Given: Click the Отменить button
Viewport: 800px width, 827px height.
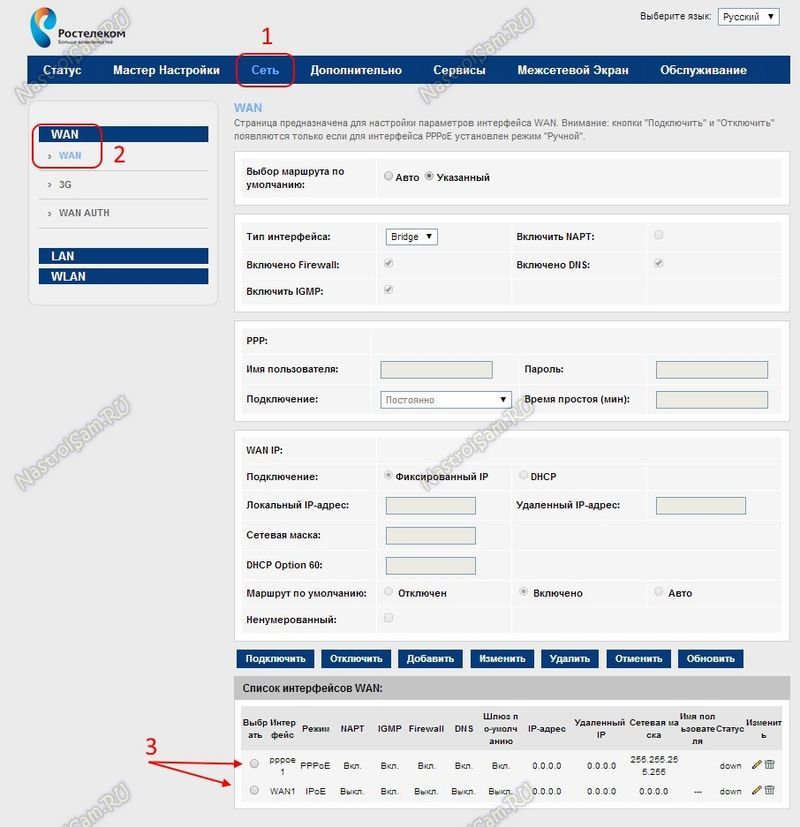Looking at the screenshot, I should [639, 659].
